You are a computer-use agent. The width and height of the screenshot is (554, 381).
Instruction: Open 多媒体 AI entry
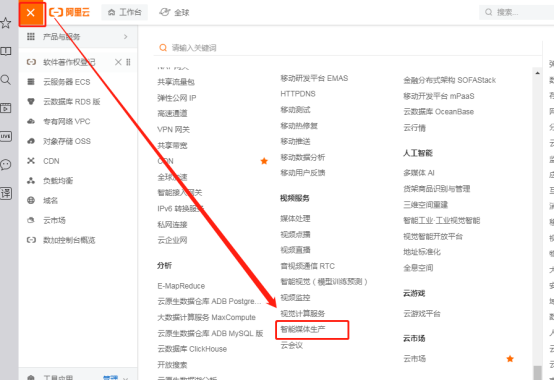point(419,173)
